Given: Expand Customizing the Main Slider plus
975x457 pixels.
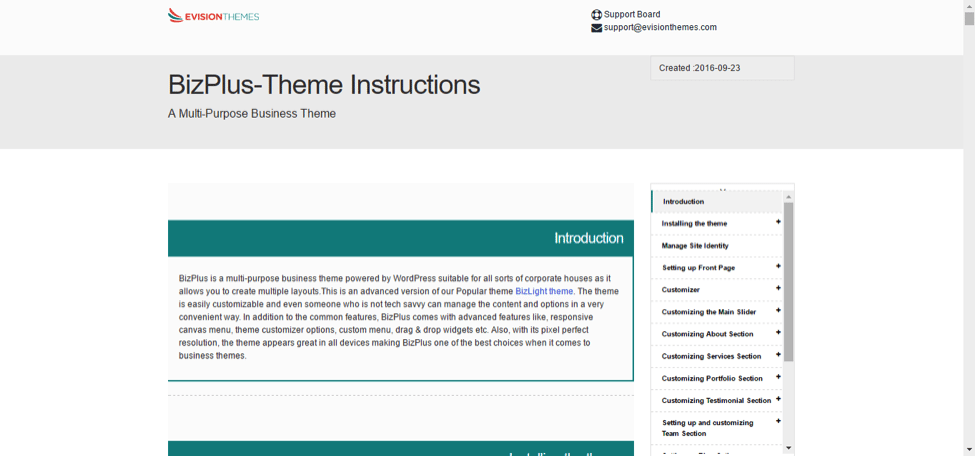Looking at the screenshot, I should click(778, 310).
